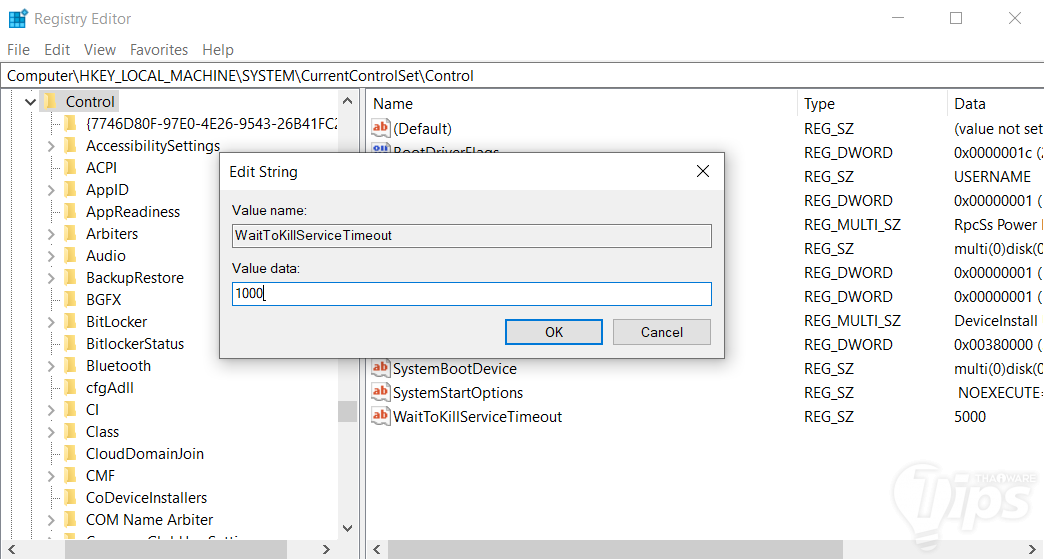Viewport: 1044px width, 559px height.
Task: Click the BitLocker folder icon
Action: (x=69, y=322)
